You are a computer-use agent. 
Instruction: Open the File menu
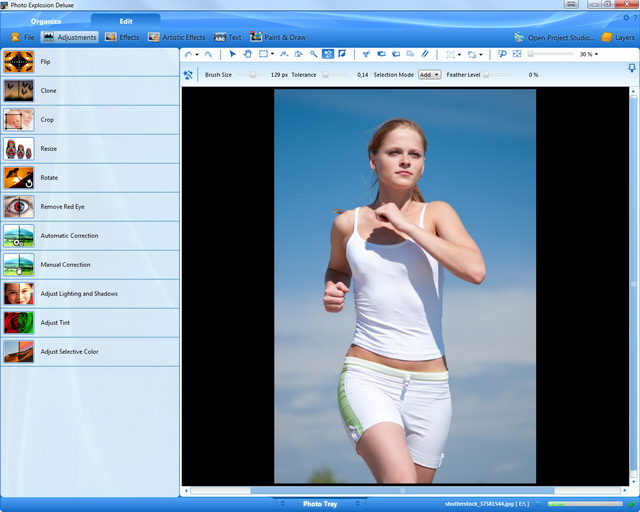click(23, 37)
